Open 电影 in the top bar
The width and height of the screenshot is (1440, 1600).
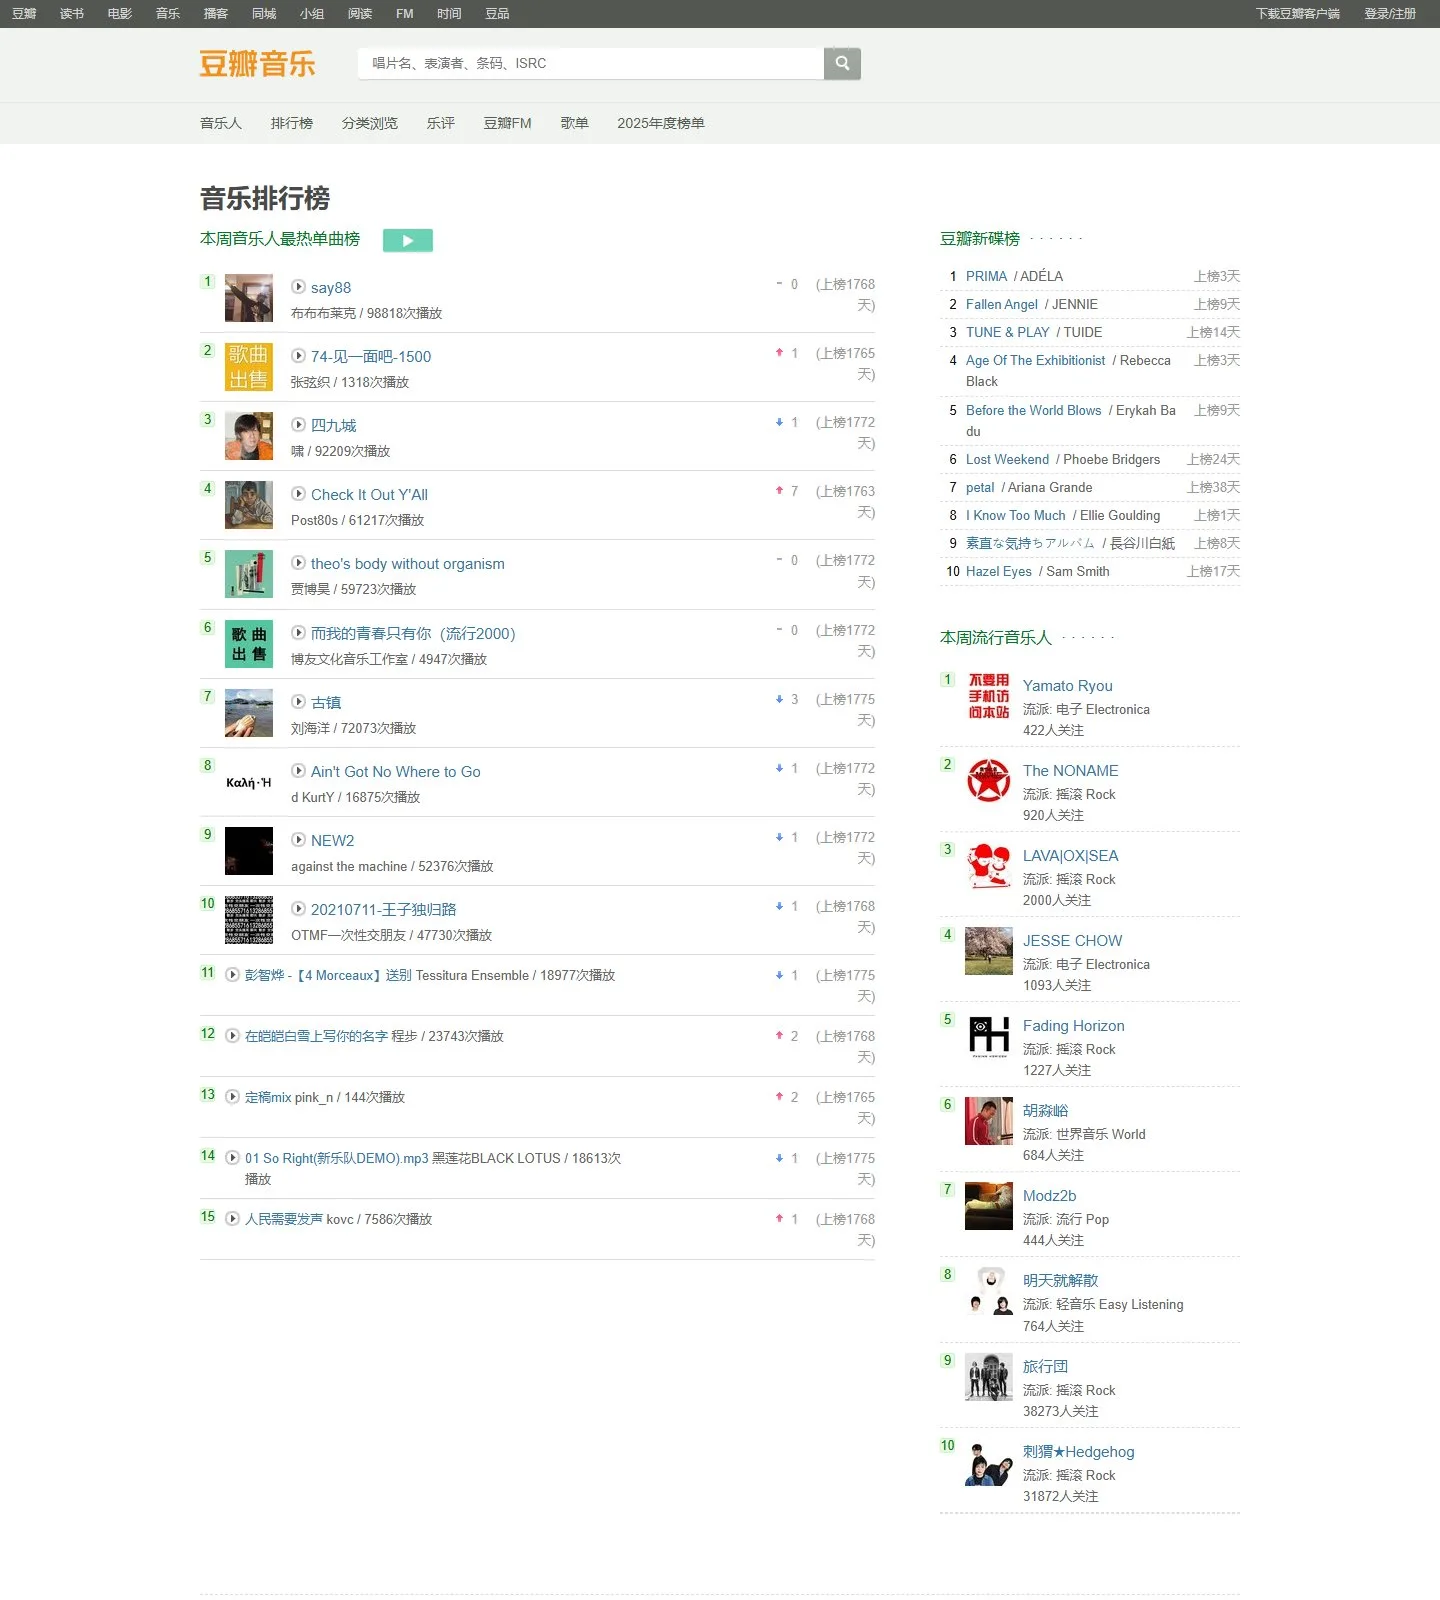(x=120, y=14)
